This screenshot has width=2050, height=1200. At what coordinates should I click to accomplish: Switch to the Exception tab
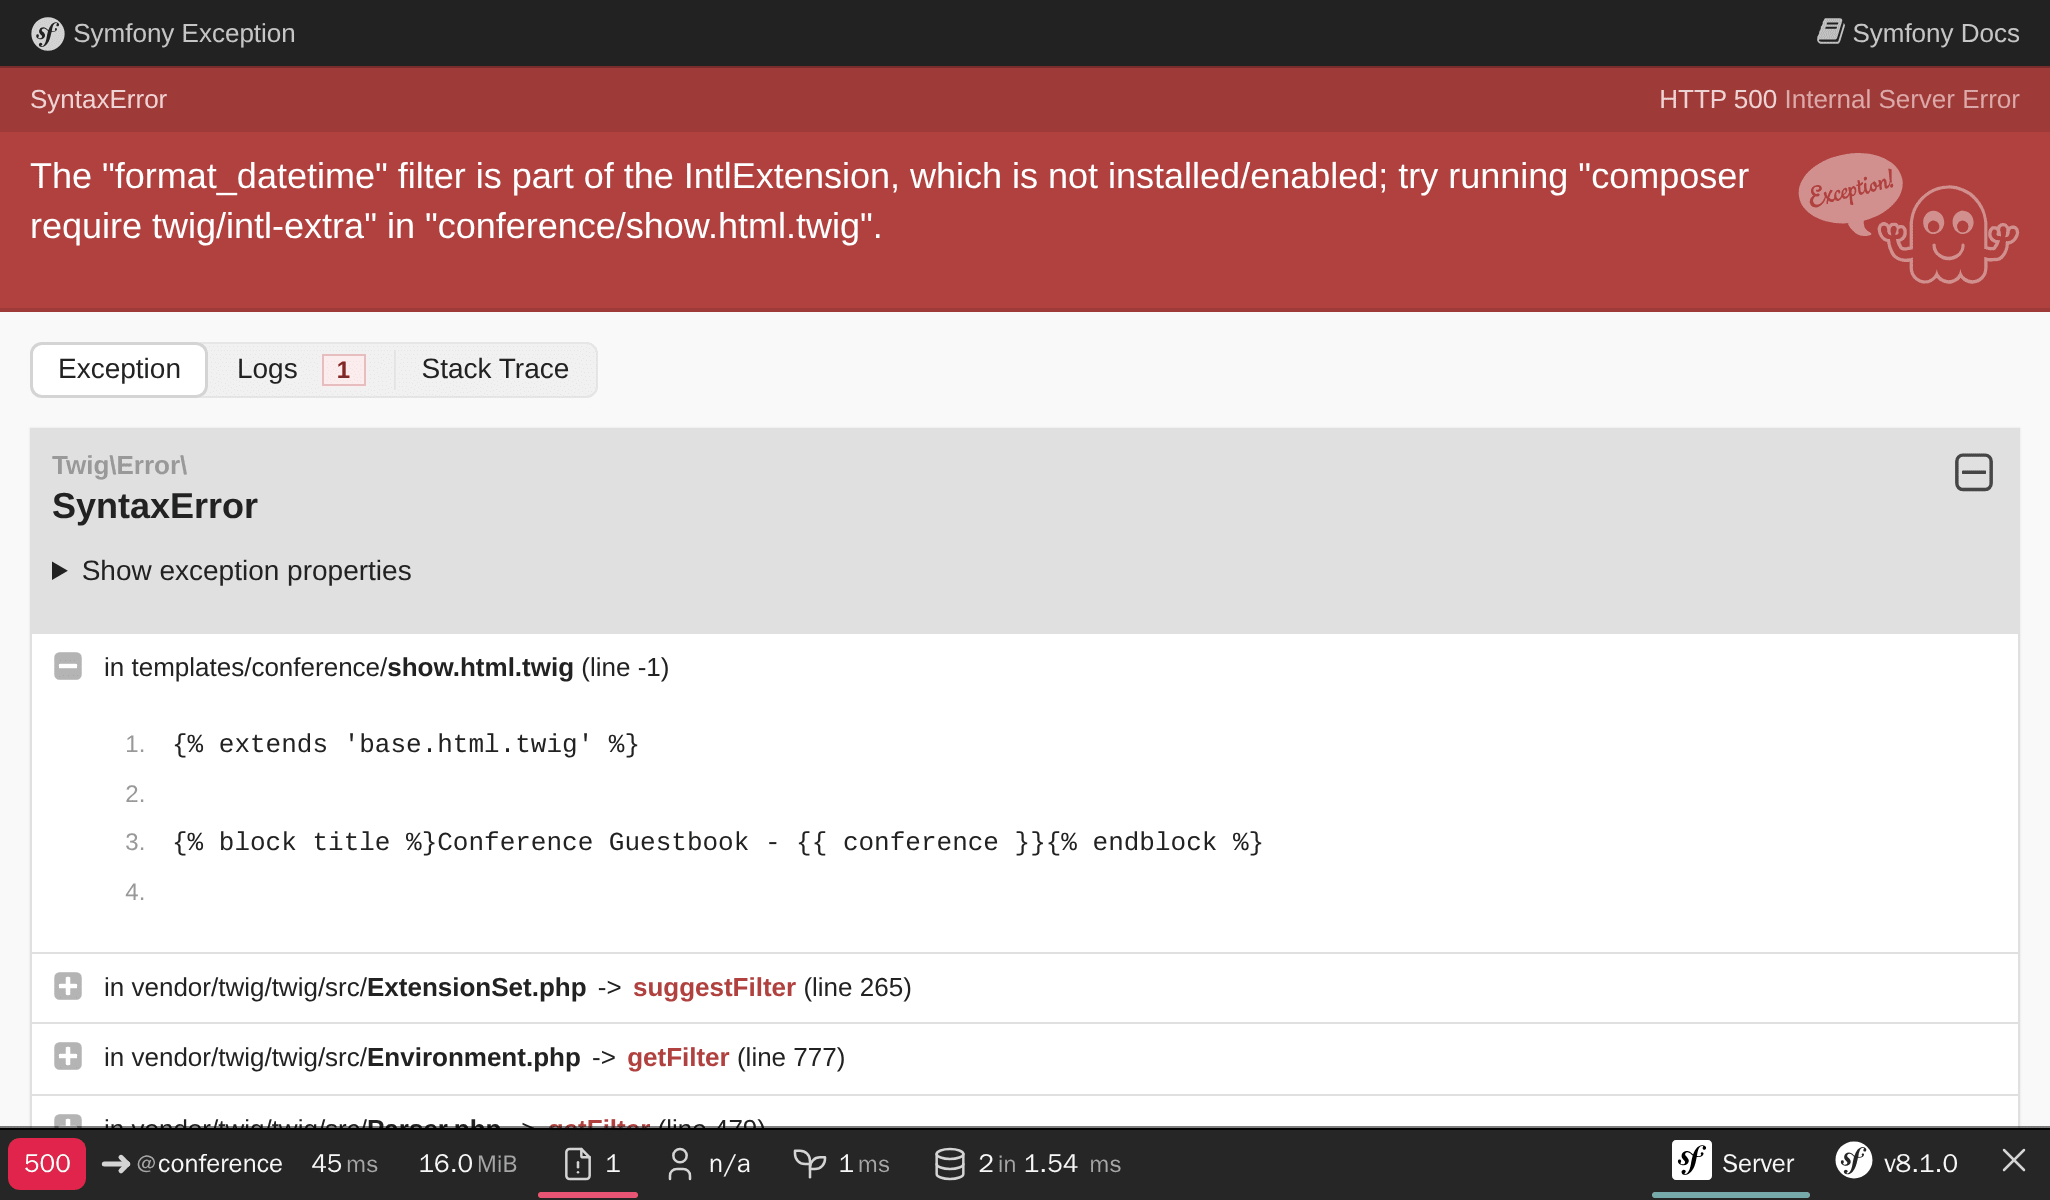click(x=119, y=369)
